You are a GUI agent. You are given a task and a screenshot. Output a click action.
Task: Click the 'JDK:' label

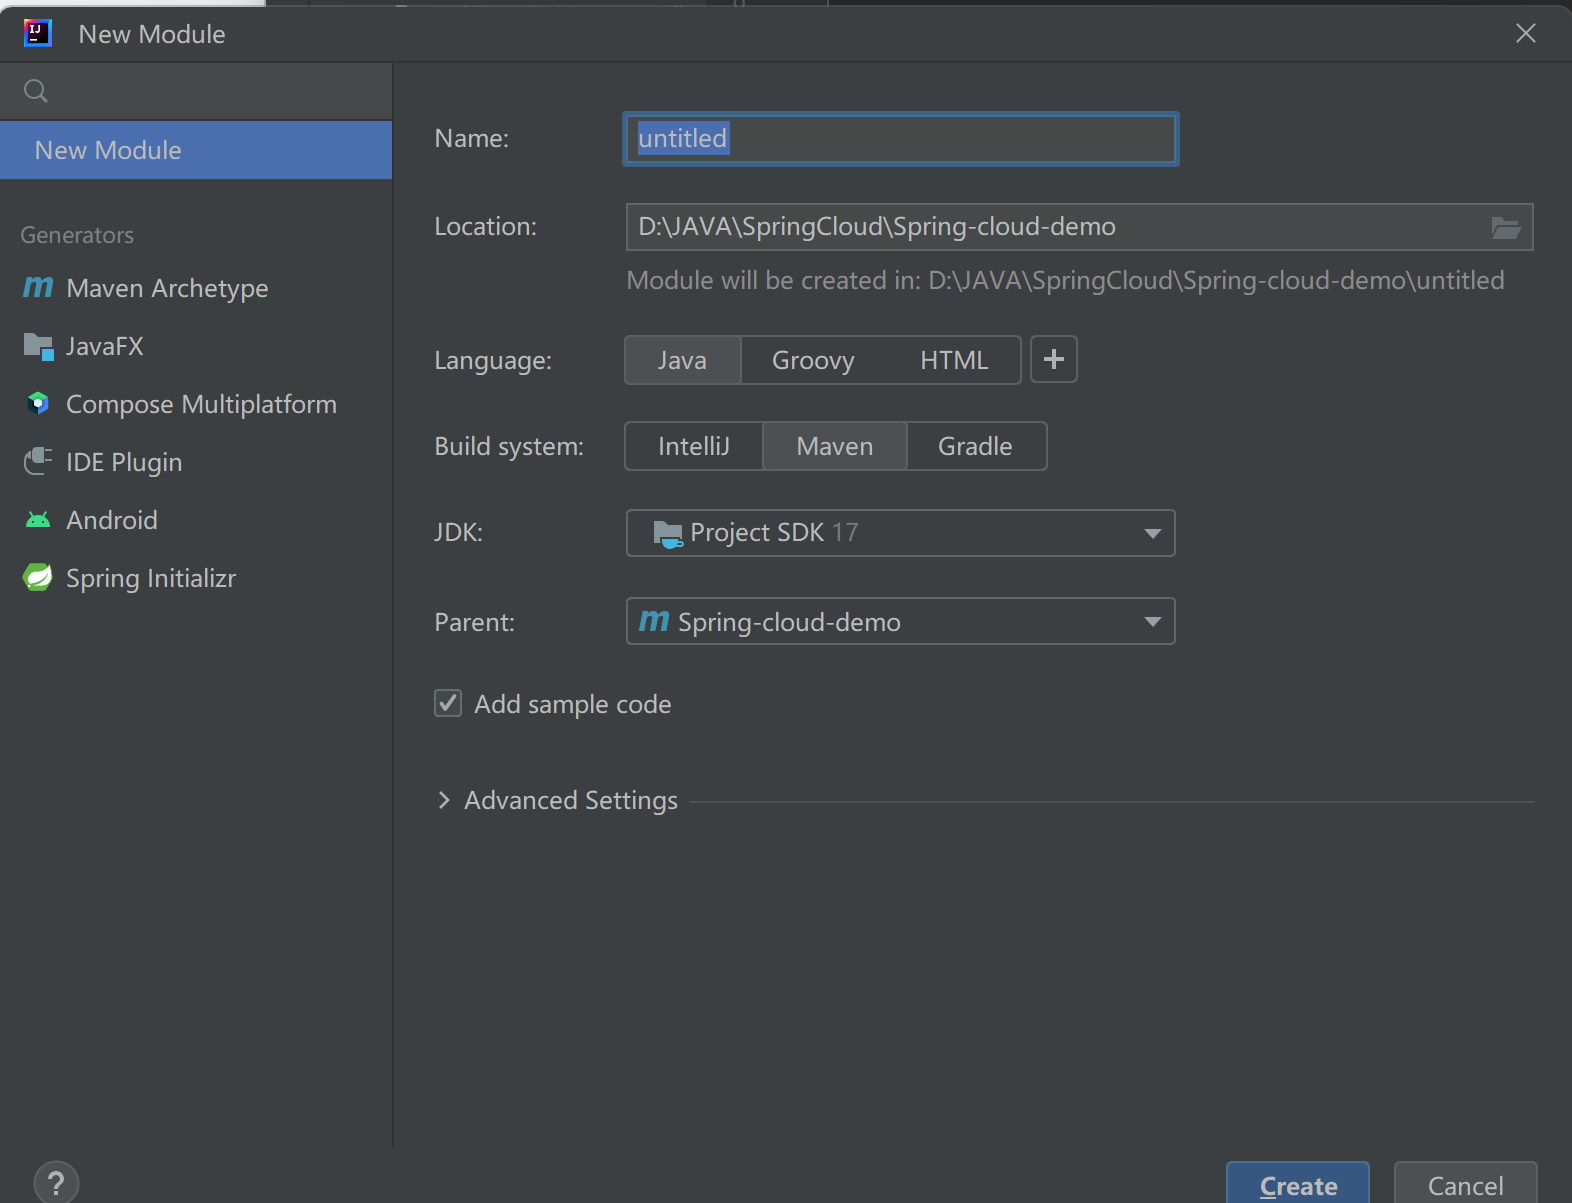point(459,532)
